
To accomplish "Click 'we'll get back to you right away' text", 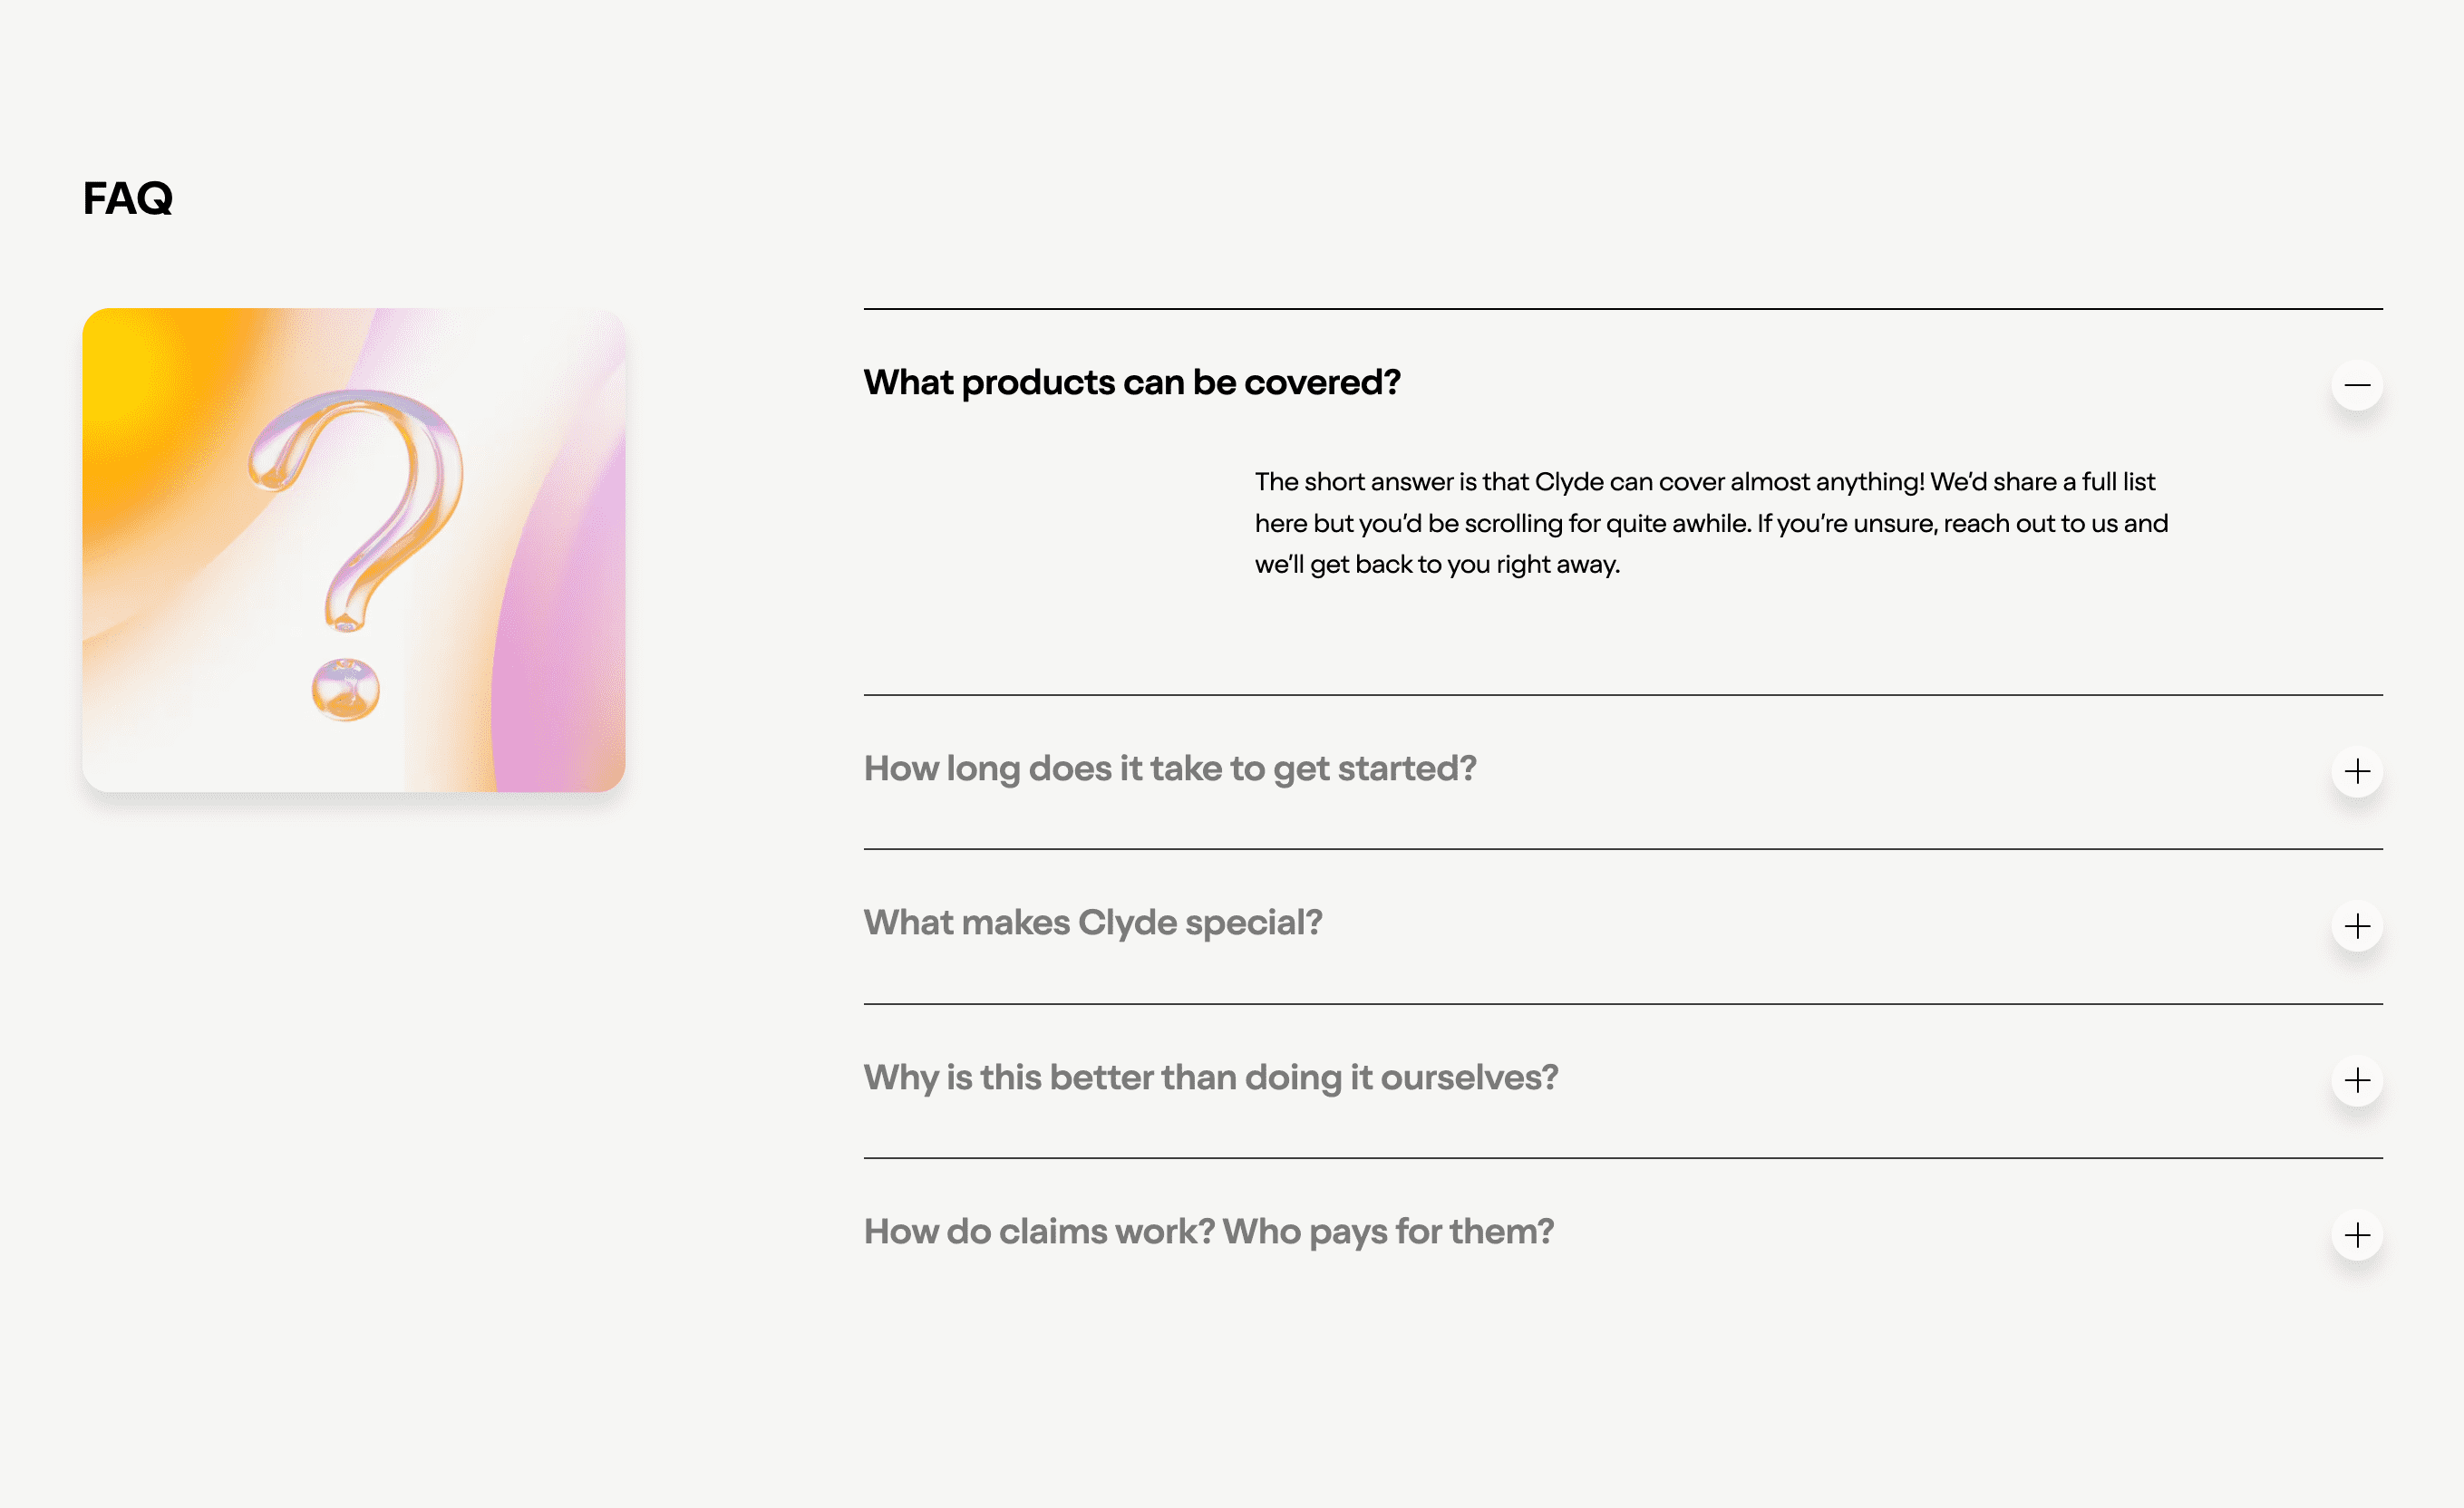I will pos(1437,565).
